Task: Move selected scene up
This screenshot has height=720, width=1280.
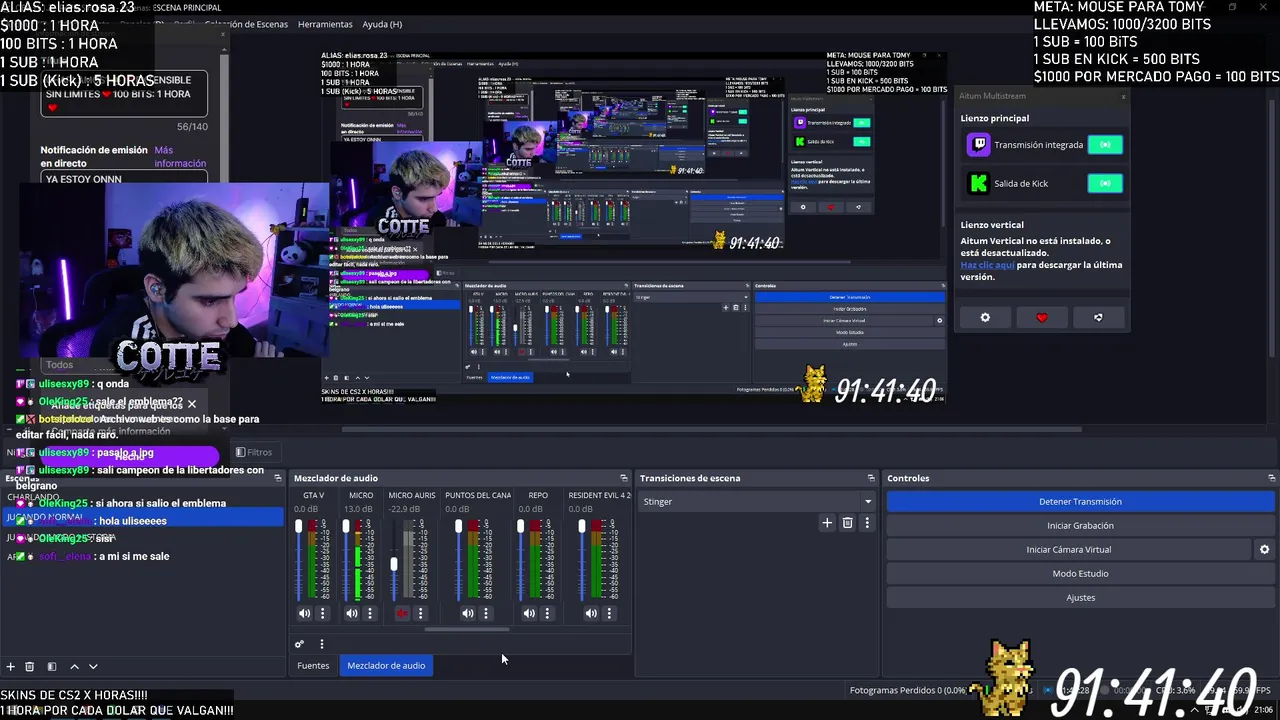Action: [x=75, y=666]
